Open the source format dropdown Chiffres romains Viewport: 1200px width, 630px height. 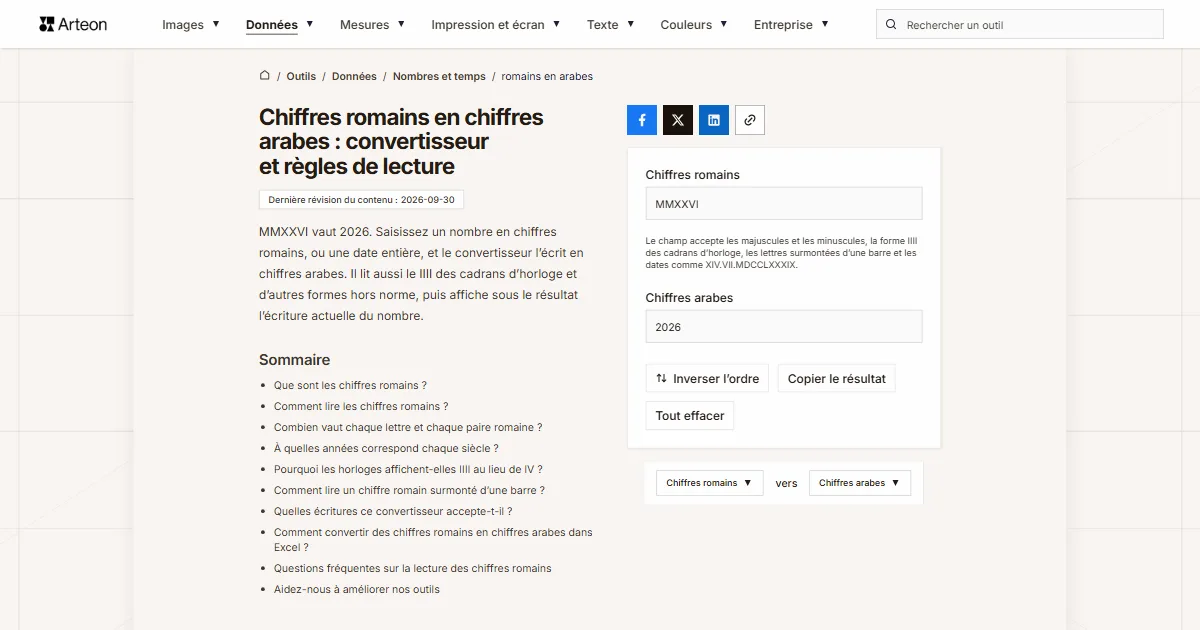pos(710,483)
